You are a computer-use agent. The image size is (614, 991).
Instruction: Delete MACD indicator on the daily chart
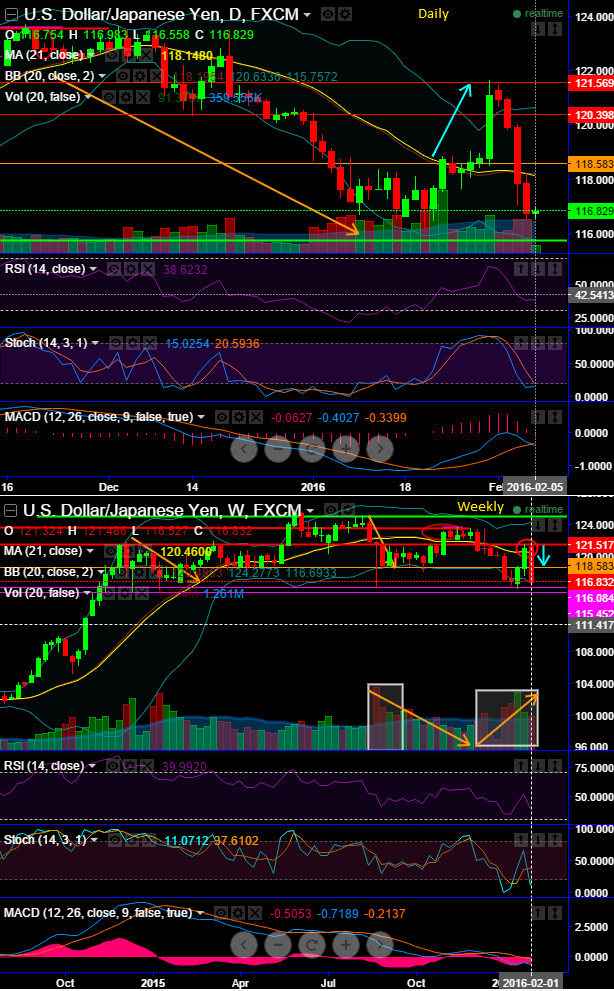pyautogui.click(x=255, y=417)
